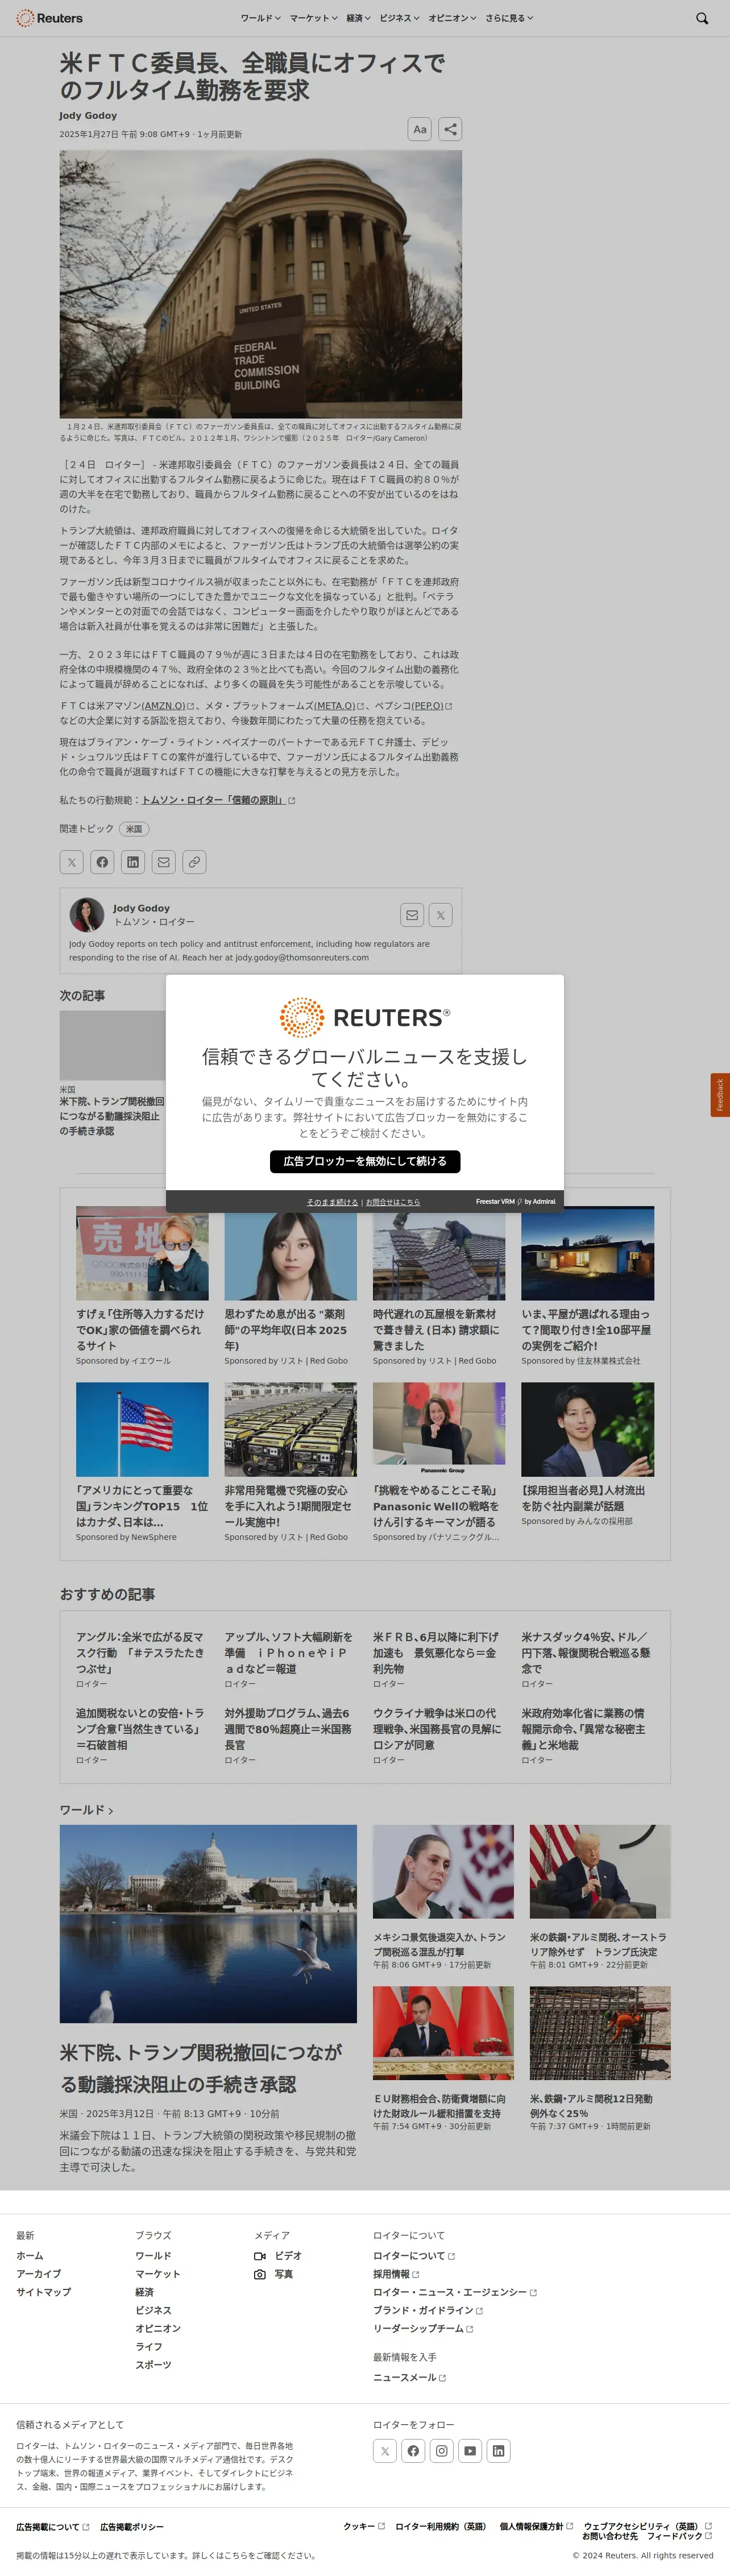Open 米、鉄鋼・アルミ関税12日発動 article
The width and height of the screenshot is (730, 2576).
591,2106
